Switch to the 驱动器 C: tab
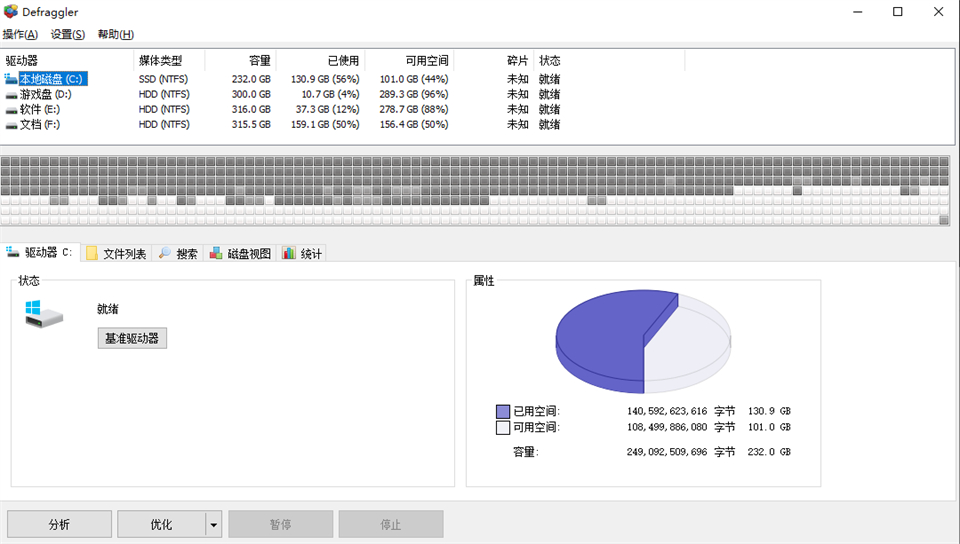Viewport: 960px width, 544px height. coord(40,254)
